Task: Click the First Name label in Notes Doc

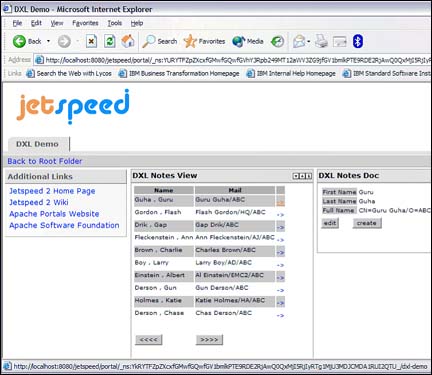Action: [x=339, y=192]
